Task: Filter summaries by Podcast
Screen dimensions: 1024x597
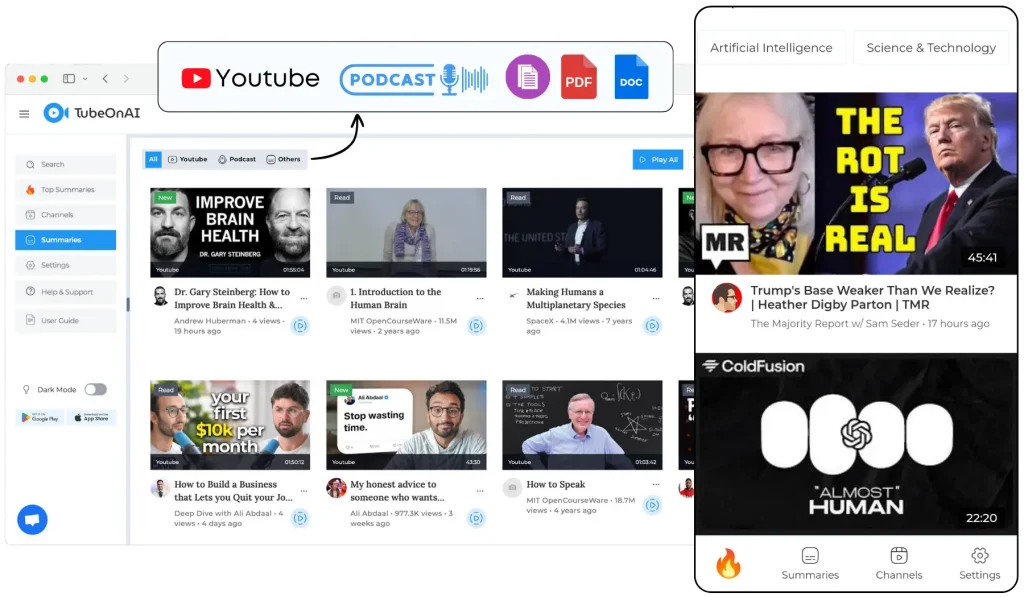Action: point(237,159)
